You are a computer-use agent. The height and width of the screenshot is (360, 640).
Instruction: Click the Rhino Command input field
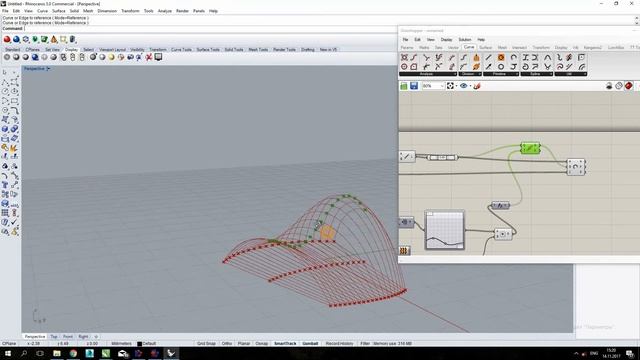tap(210, 29)
